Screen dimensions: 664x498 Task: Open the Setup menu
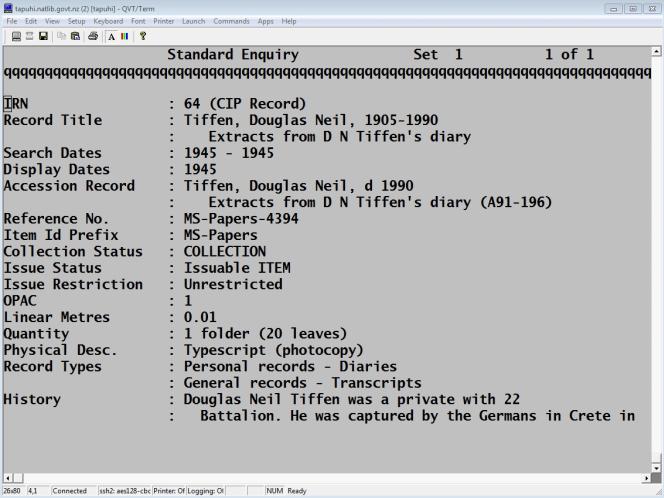[76, 21]
